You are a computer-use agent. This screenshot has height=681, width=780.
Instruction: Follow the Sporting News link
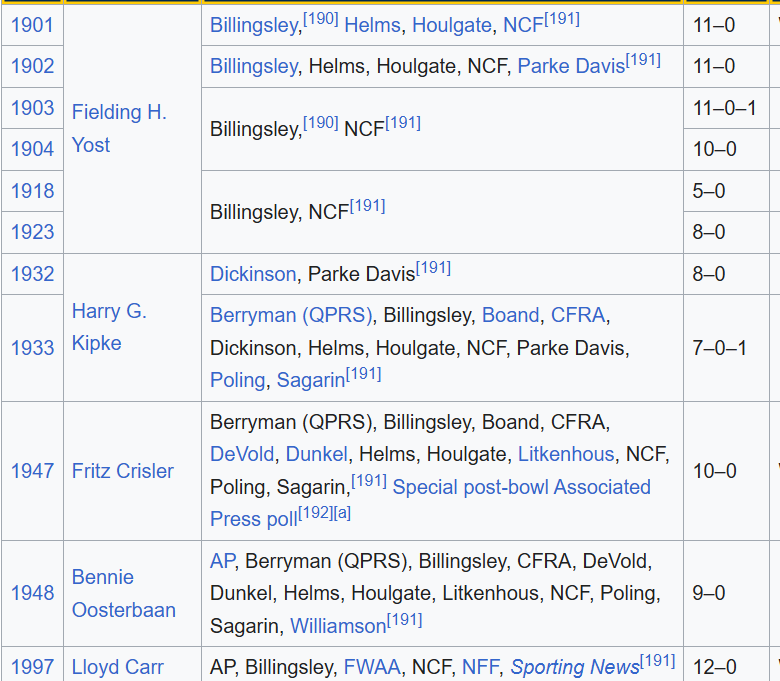[575, 667]
